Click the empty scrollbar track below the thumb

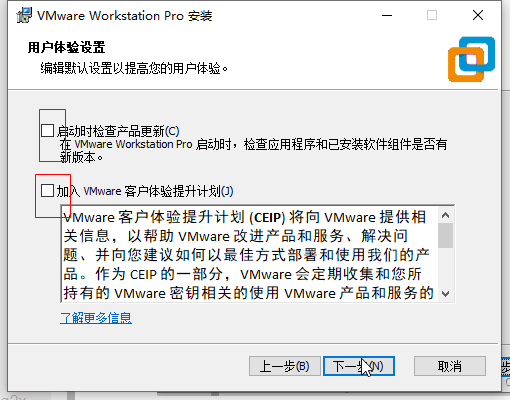point(446,267)
